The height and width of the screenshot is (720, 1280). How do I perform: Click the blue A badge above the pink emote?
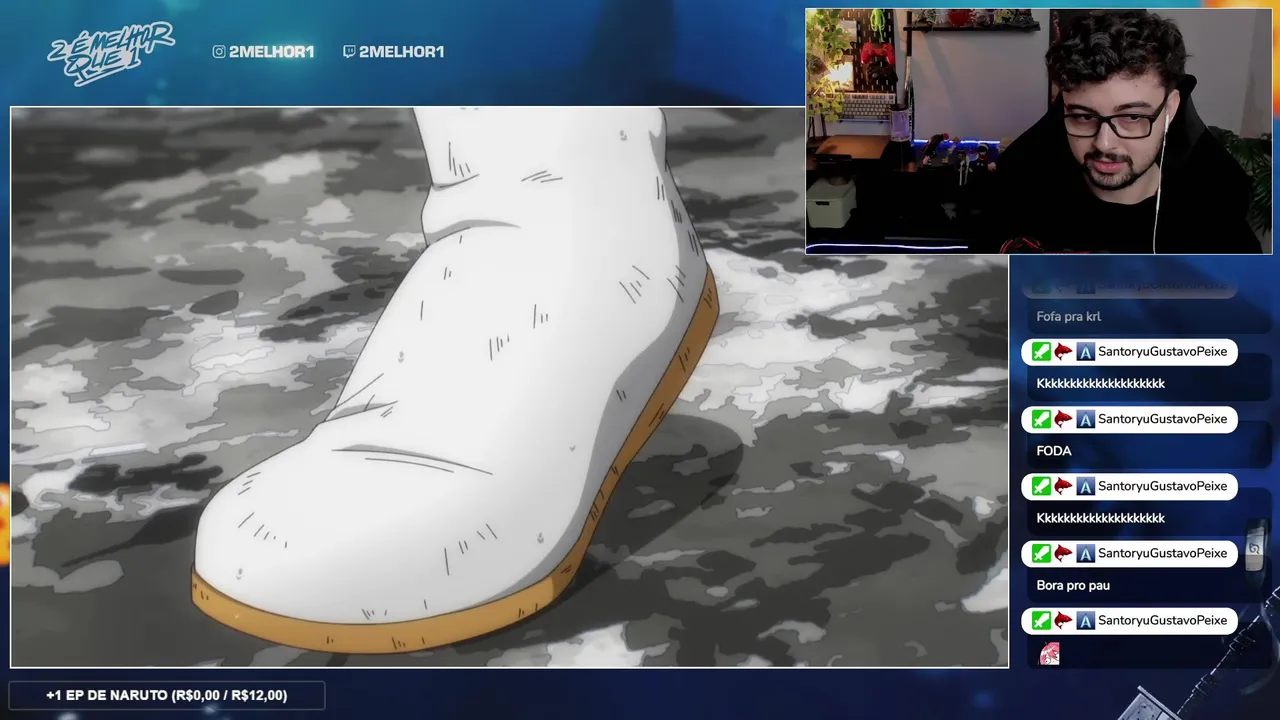tap(1085, 620)
